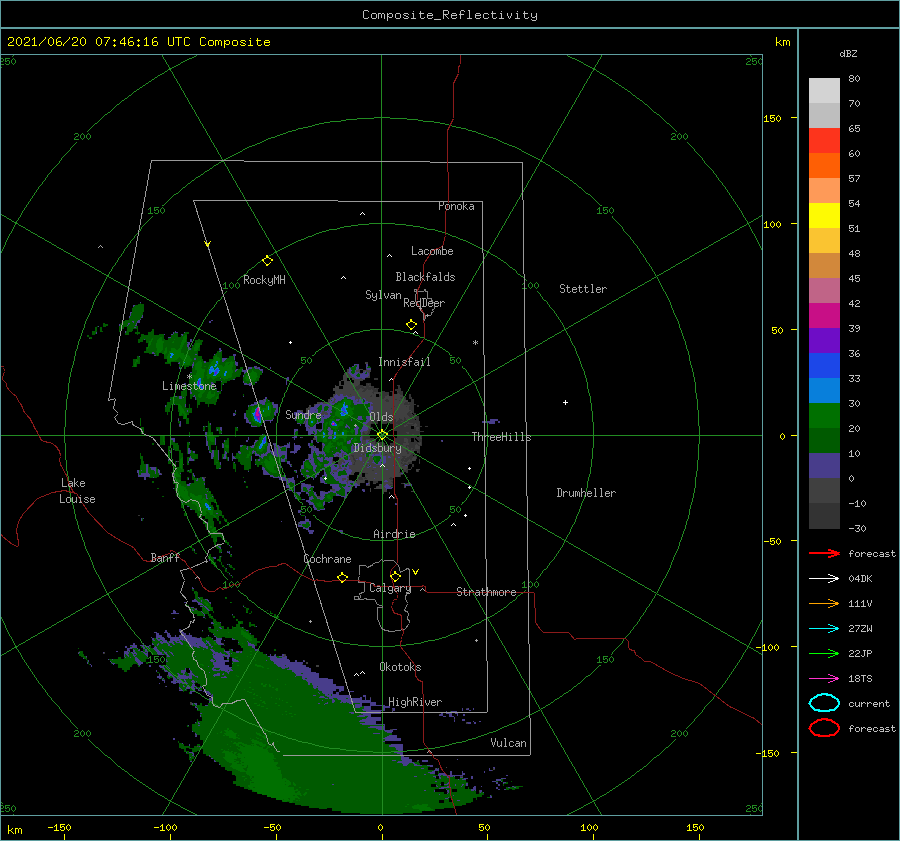This screenshot has height=841, width=900.
Task: Click the RockyMH label
Action: [264, 280]
